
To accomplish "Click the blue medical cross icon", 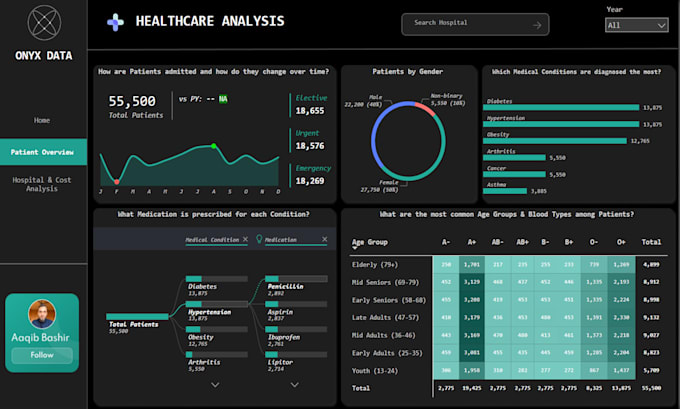I will coord(115,22).
